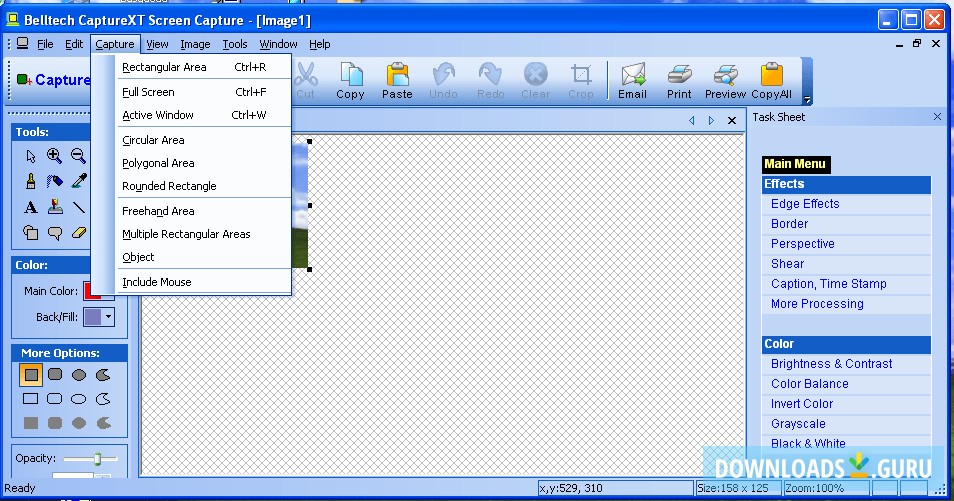Select the paint brush tool
954x501 pixels.
pyautogui.click(x=30, y=181)
